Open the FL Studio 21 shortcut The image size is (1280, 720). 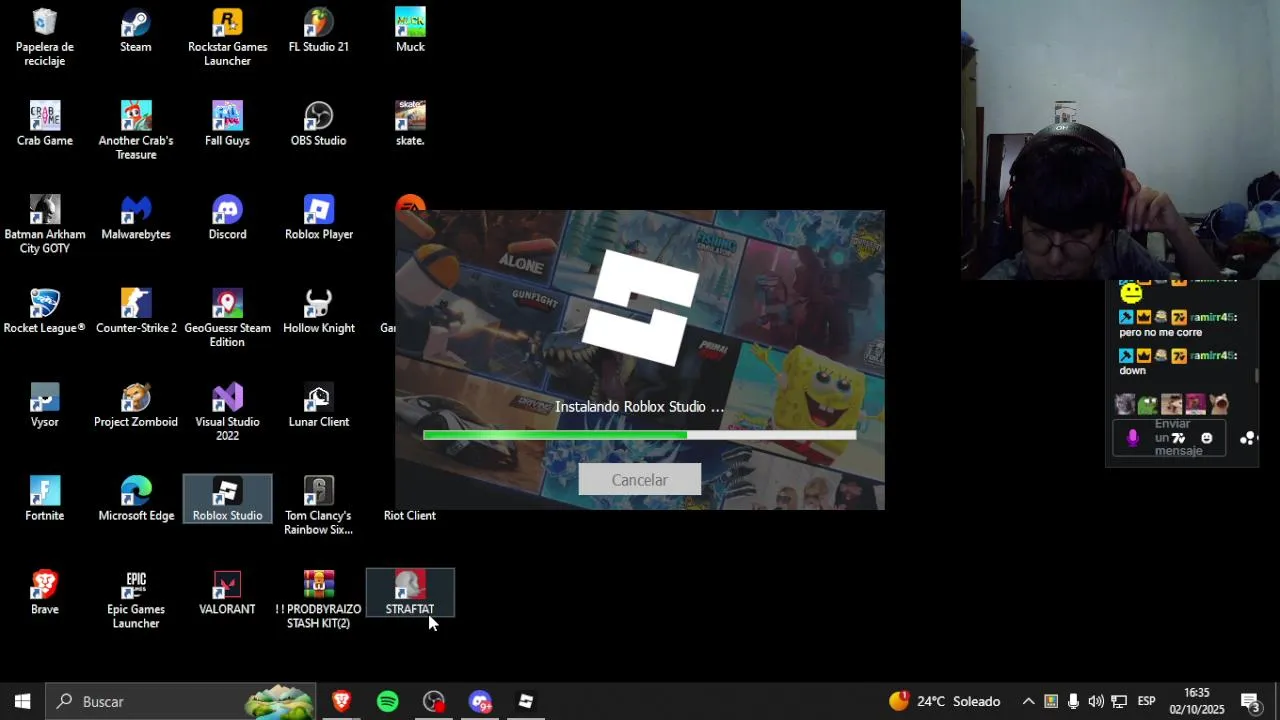pyautogui.click(x=318, y=31)
